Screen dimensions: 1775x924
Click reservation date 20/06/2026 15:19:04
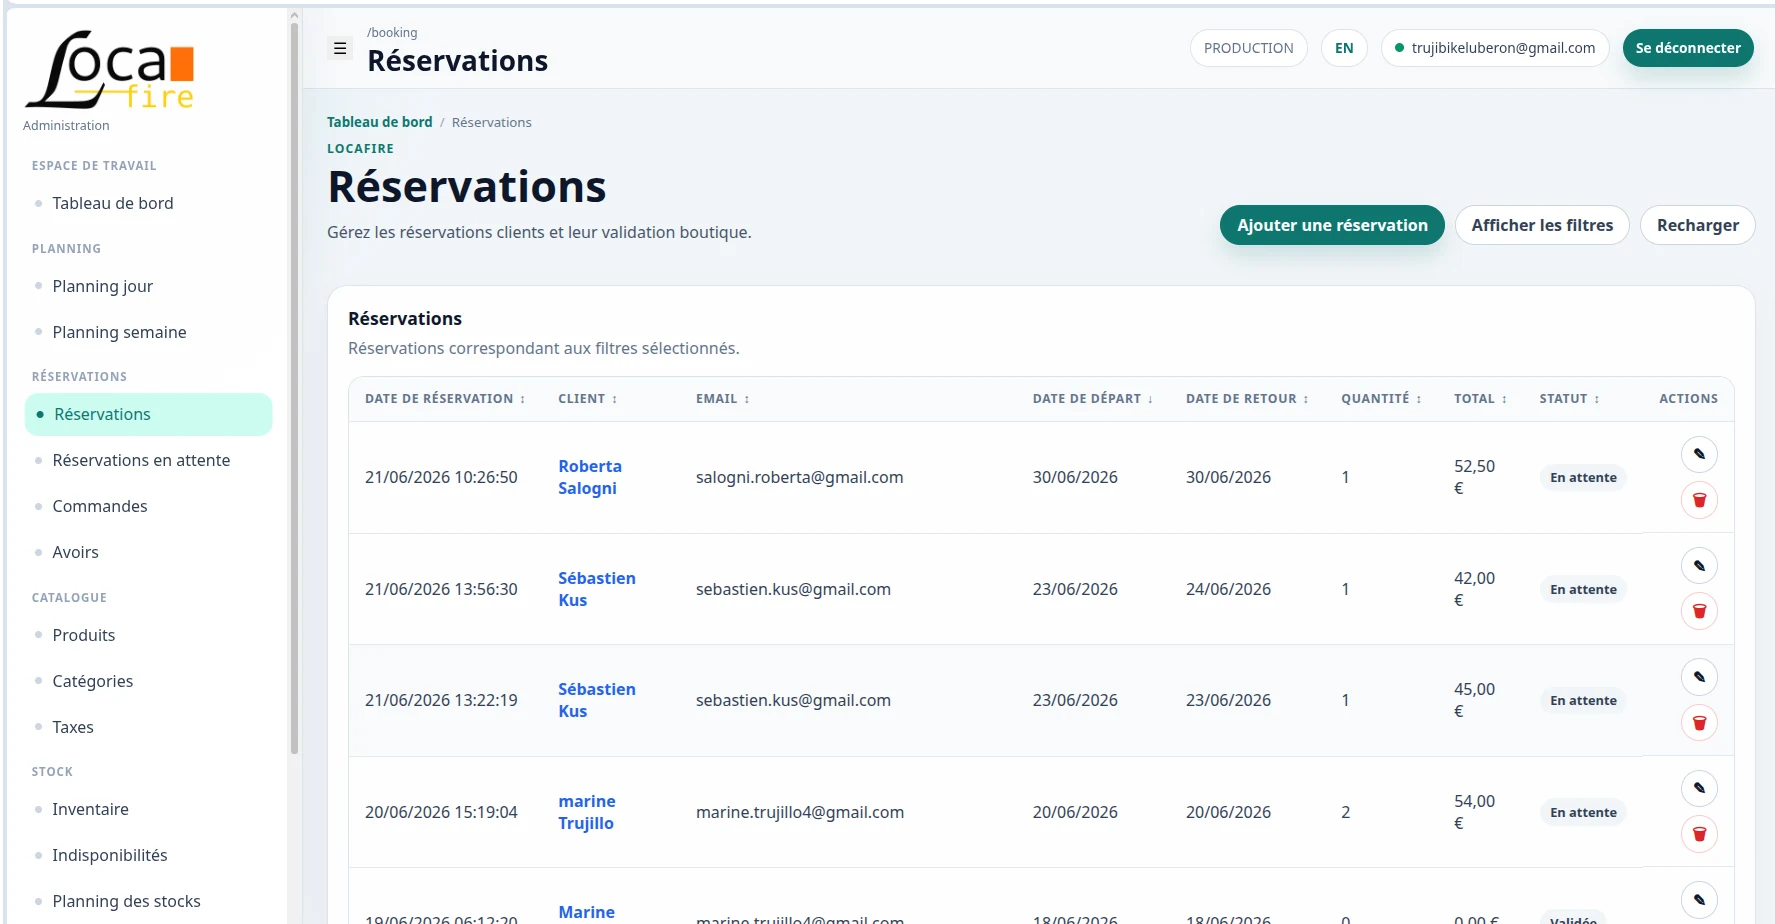tap(441, 812)
